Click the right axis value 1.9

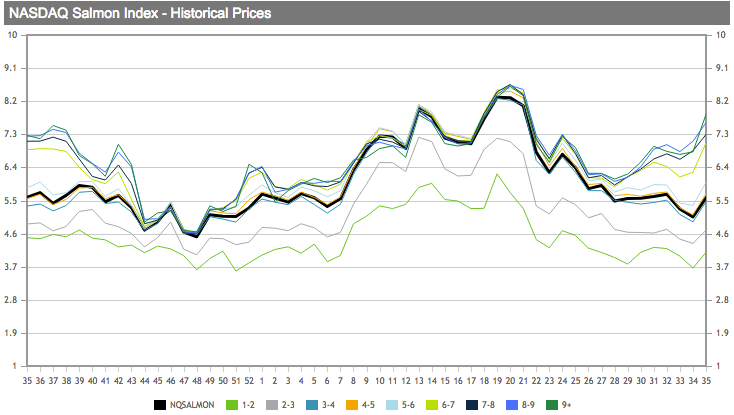click(x=722, y=333)
